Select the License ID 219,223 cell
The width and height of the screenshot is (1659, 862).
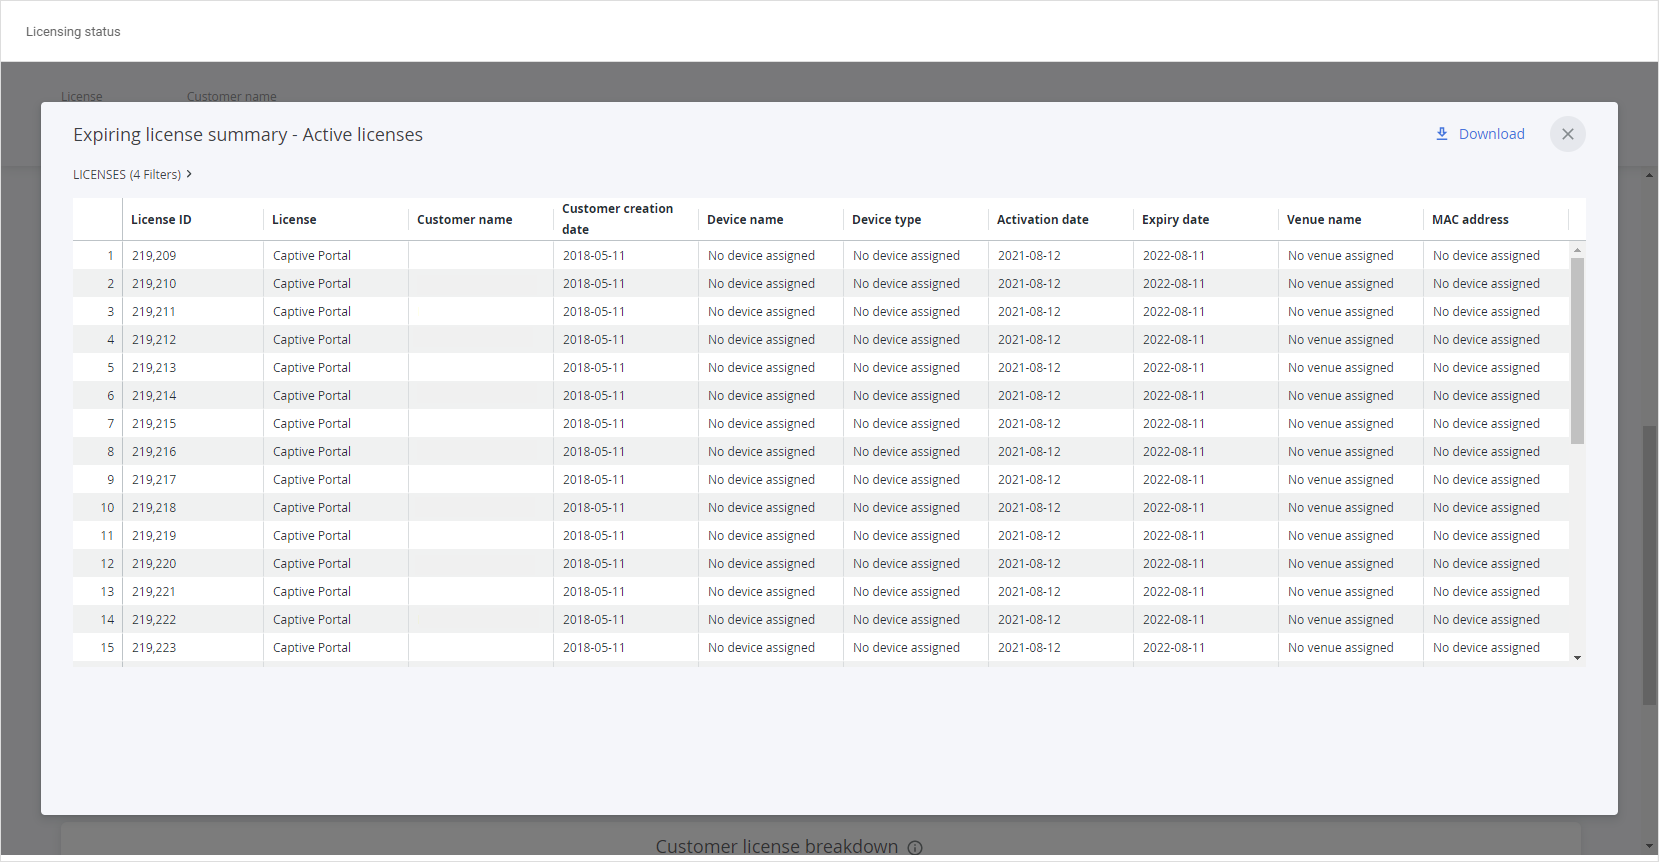[x=154, y=648]
